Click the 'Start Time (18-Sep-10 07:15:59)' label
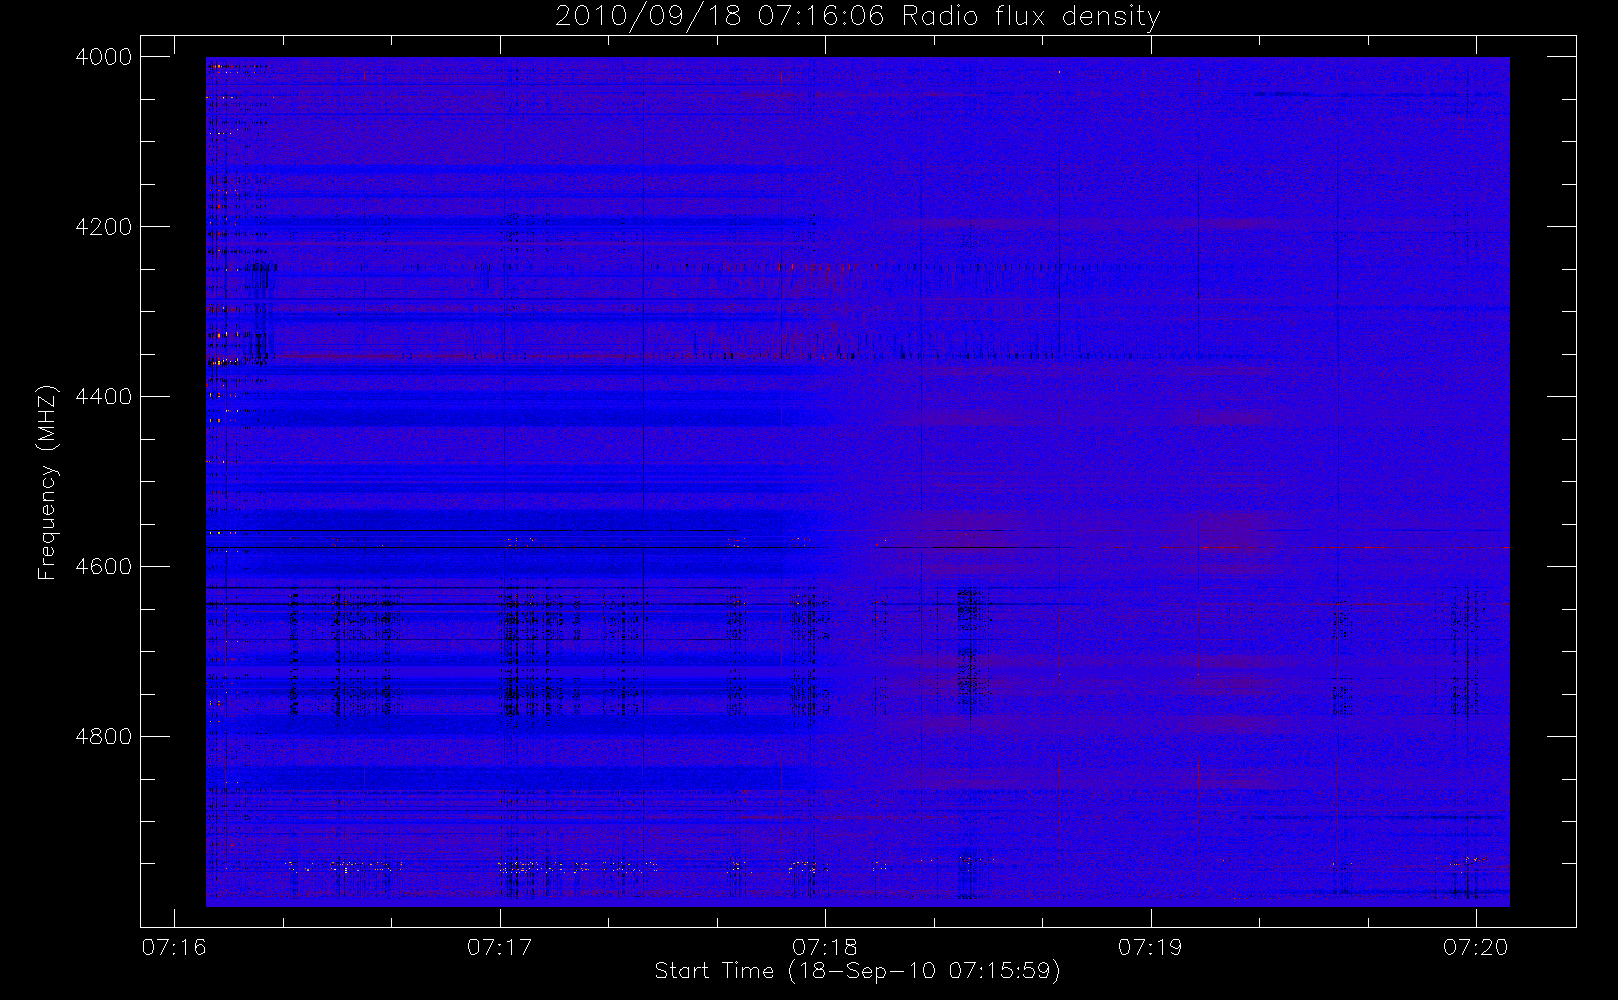1618x1000 pixels. (857, 971)
